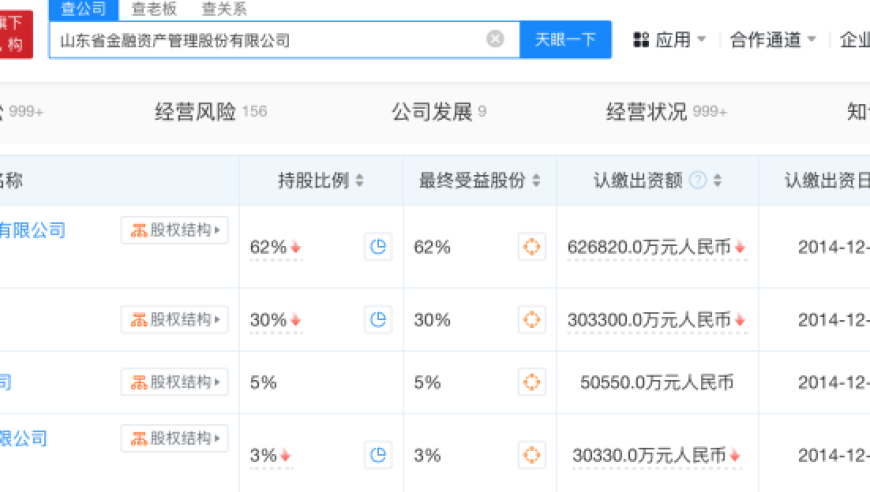Sort by 认缴出资额 using sort arrows
This screenshot has height=492, width=870.
[717, 181]
